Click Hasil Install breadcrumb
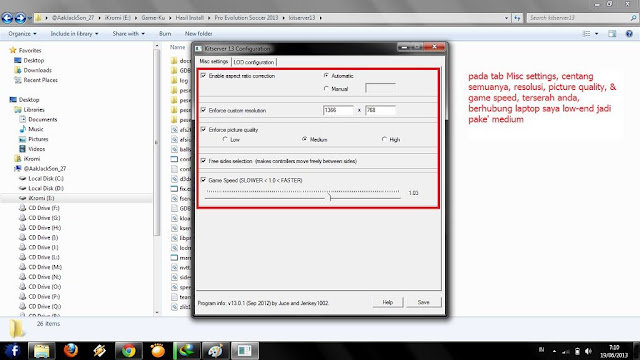Viewport: 640px width, 360px height. (x=190, y=18)
